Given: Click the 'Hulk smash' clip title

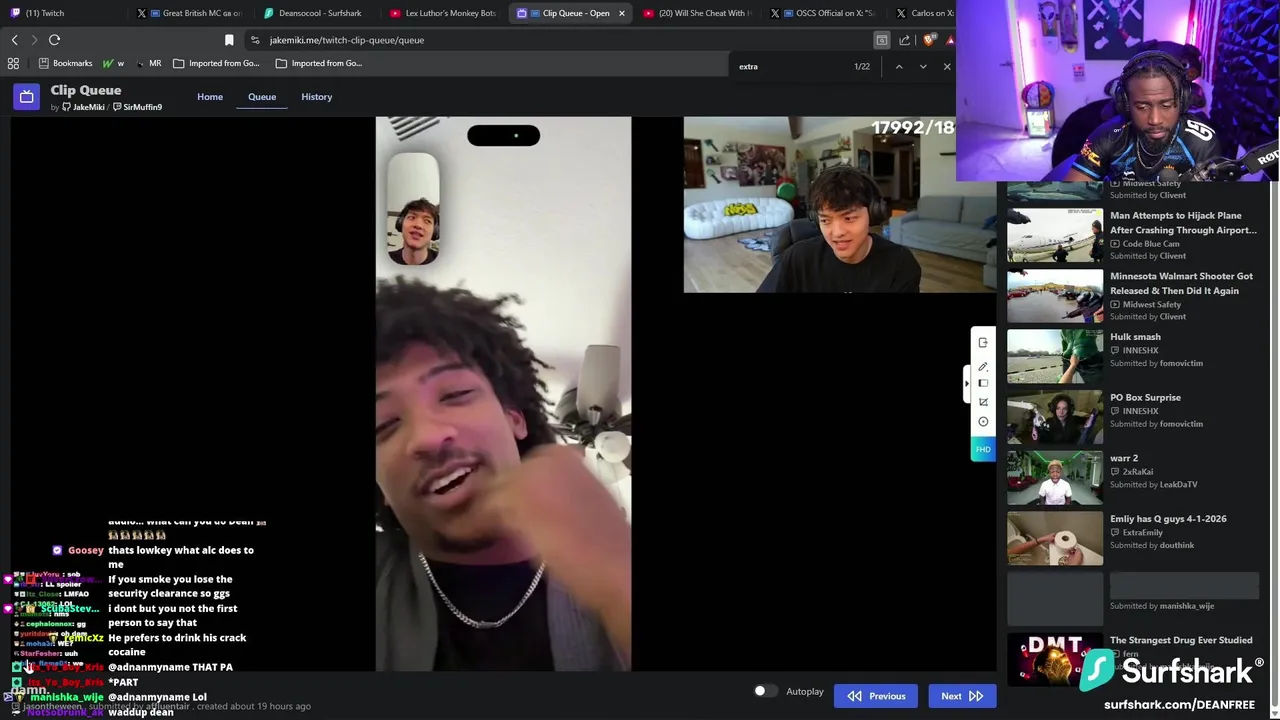Looking at the screenshot, I should (1135, 337).
